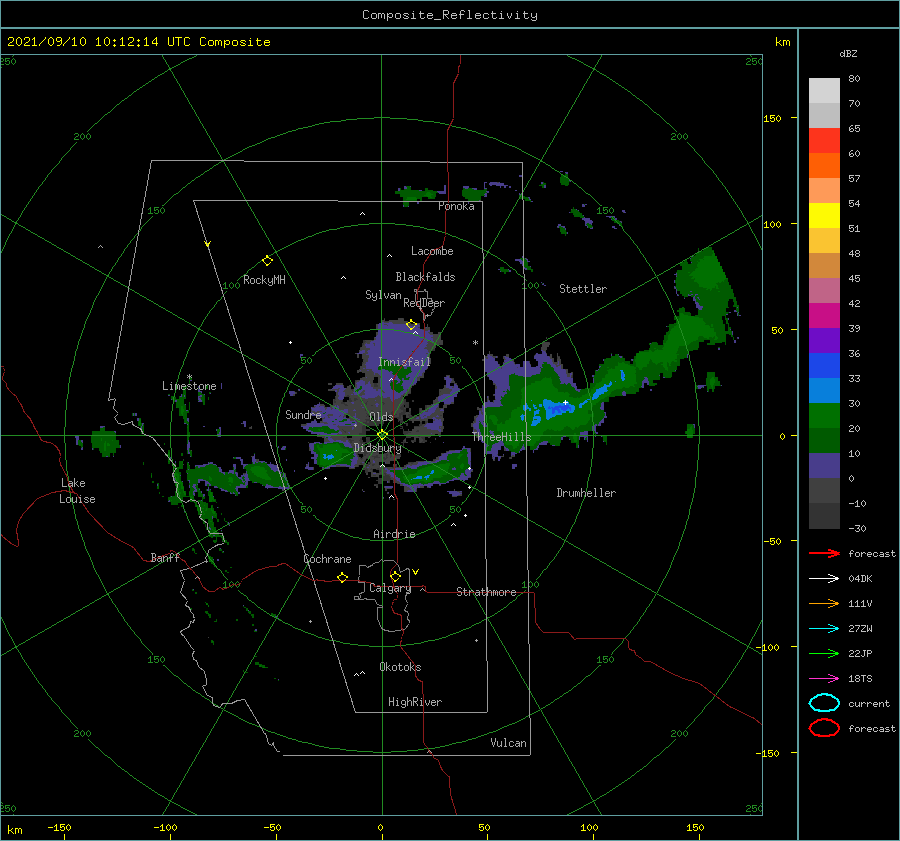Click the RedDeer city label
This screenshot has width=900, height=841.
click(x=424, y=303)
